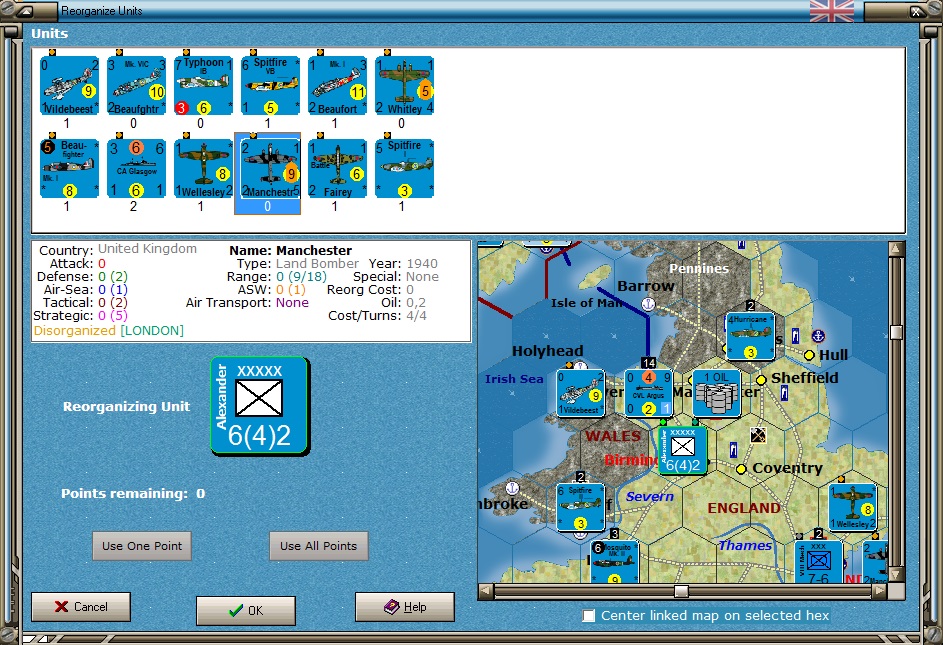Open the Help button
This screenshot has width=943, height=645.
405,606
